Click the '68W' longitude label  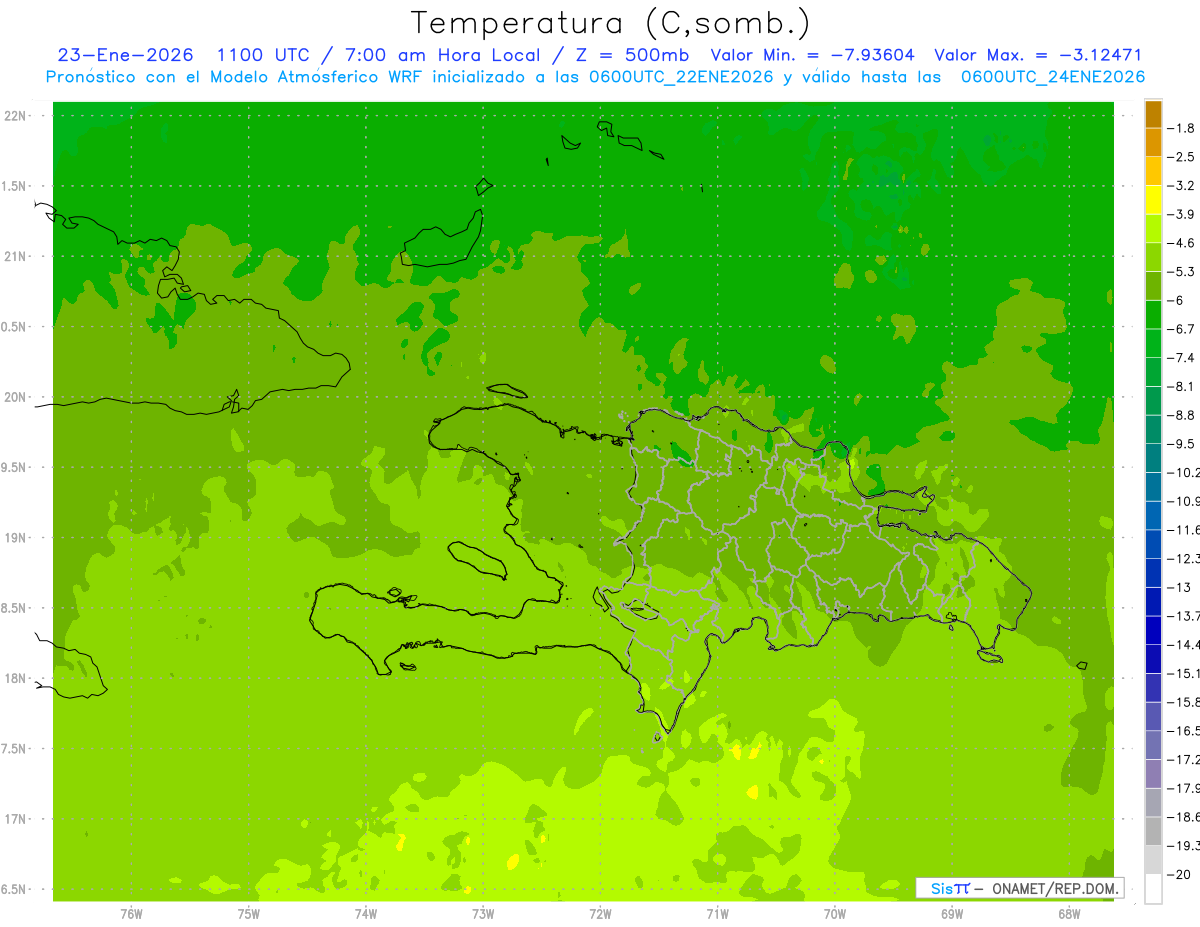click(x=1068, y=913)
